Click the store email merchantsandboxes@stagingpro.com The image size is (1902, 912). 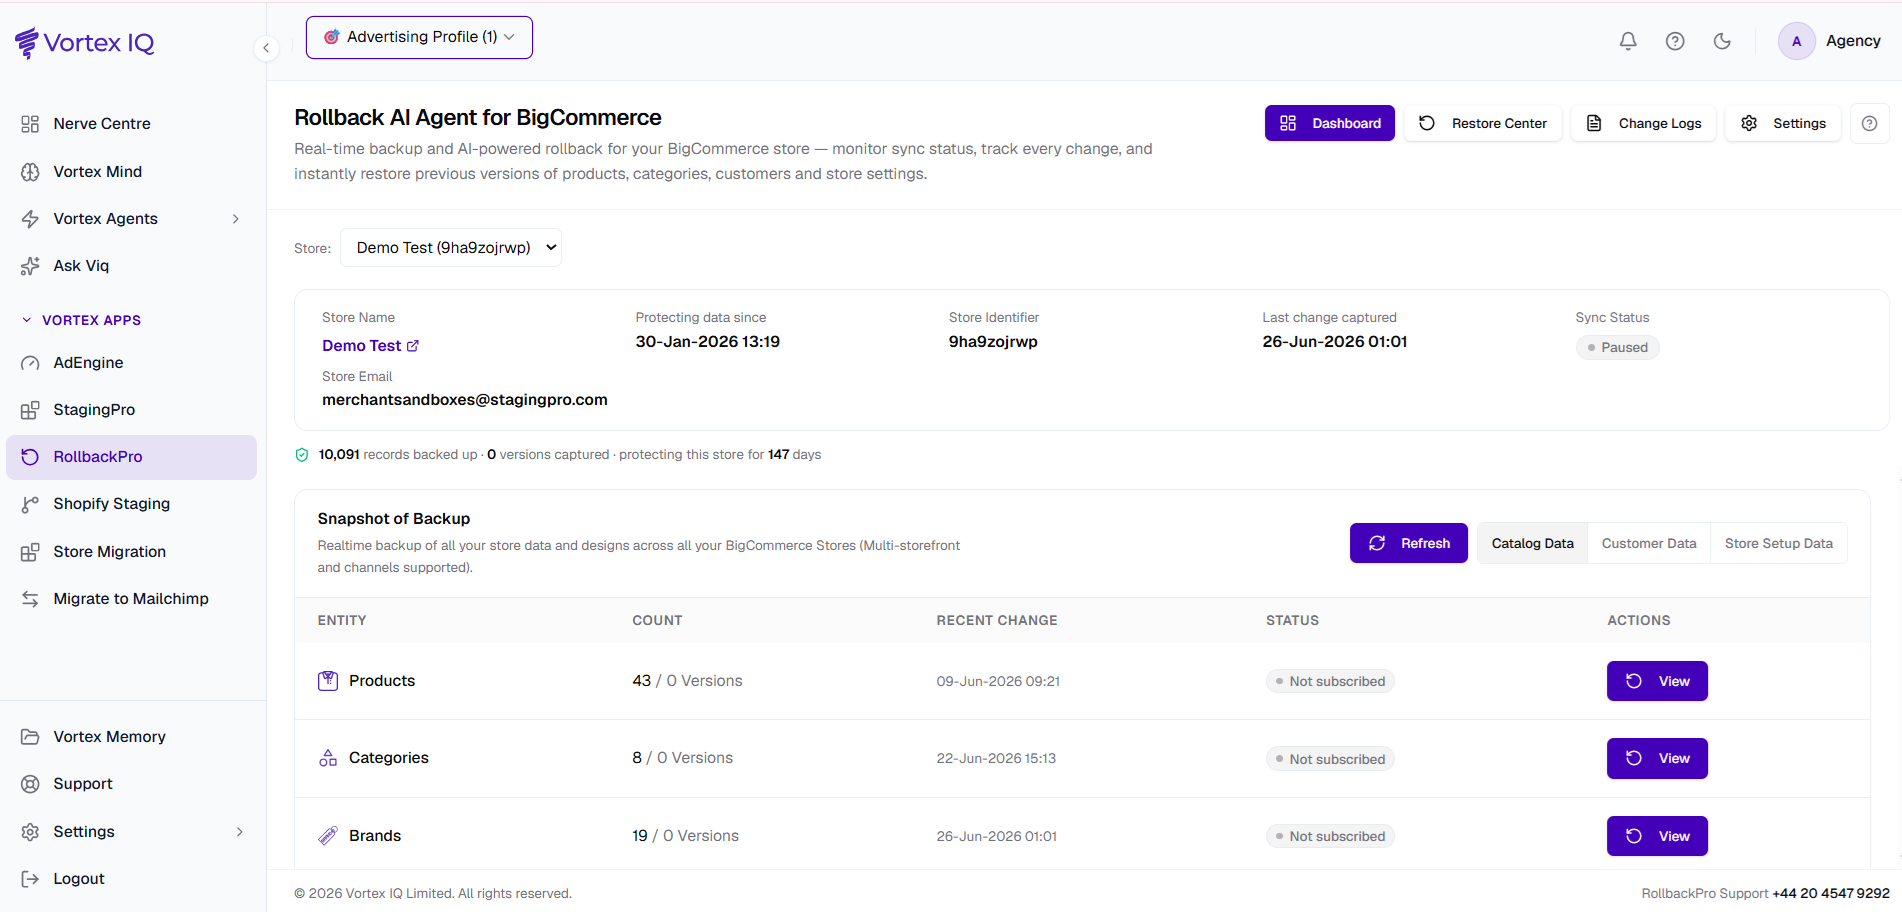[465, 400]
